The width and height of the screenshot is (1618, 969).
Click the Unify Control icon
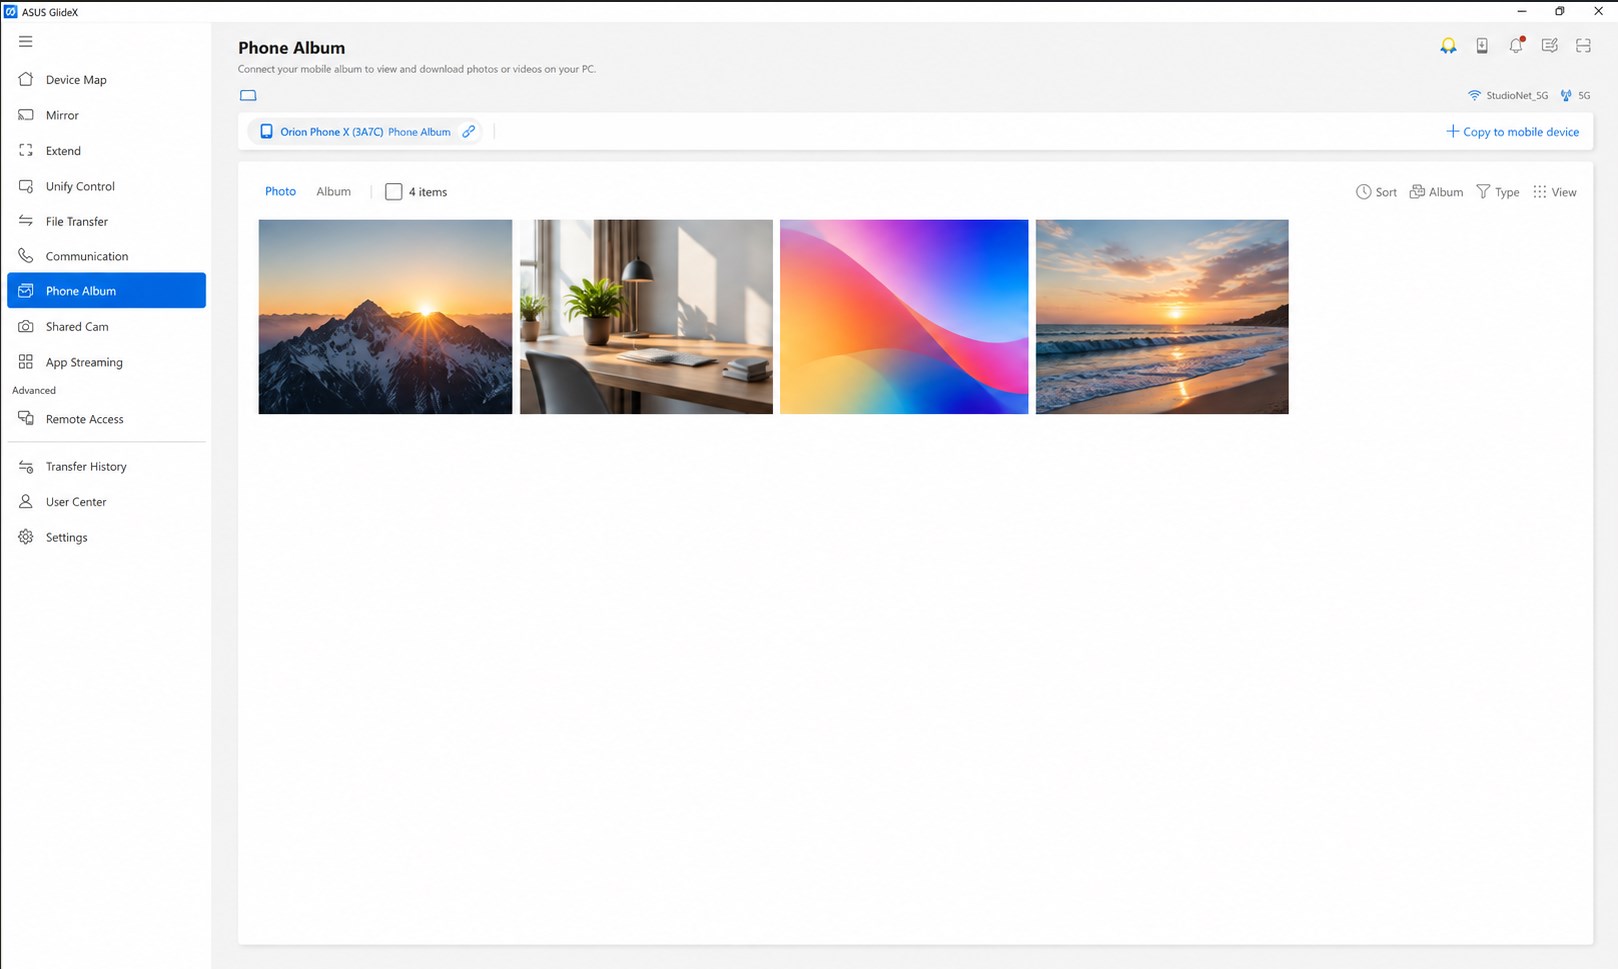pos(26,186)
